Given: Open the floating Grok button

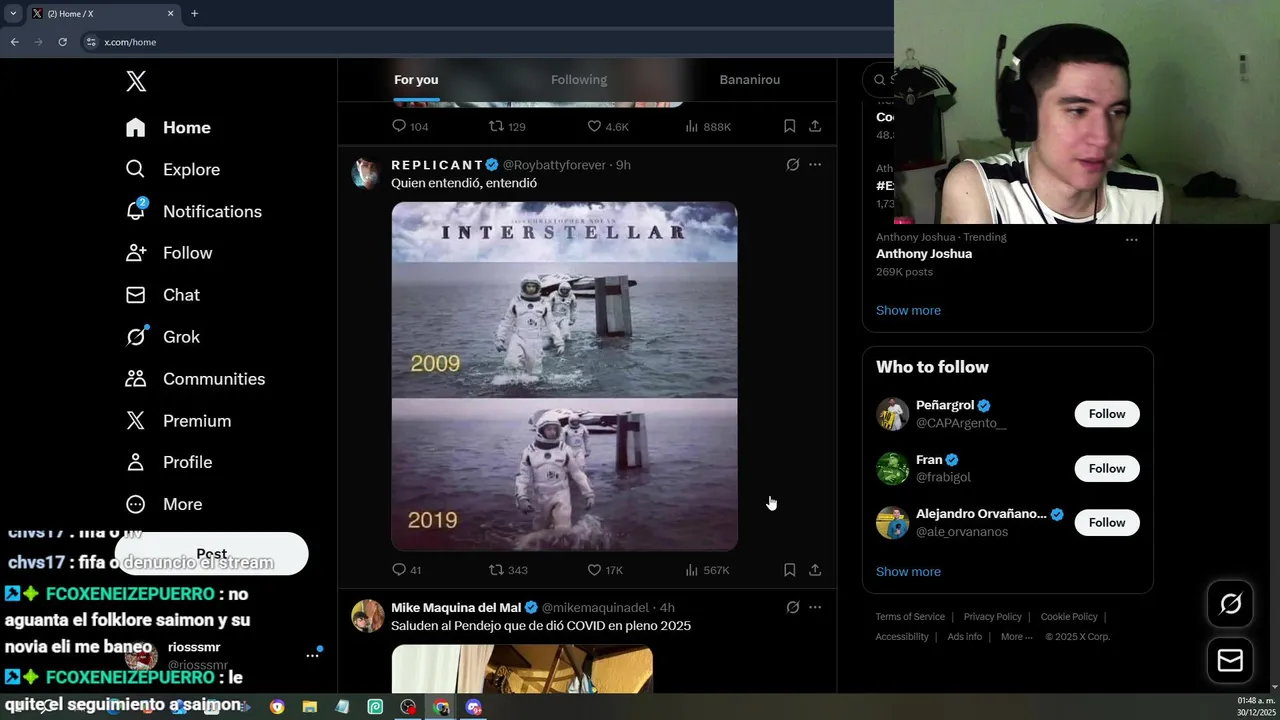Looking at the screenshot, I should pyautogui.click(x=1230, y=603).
